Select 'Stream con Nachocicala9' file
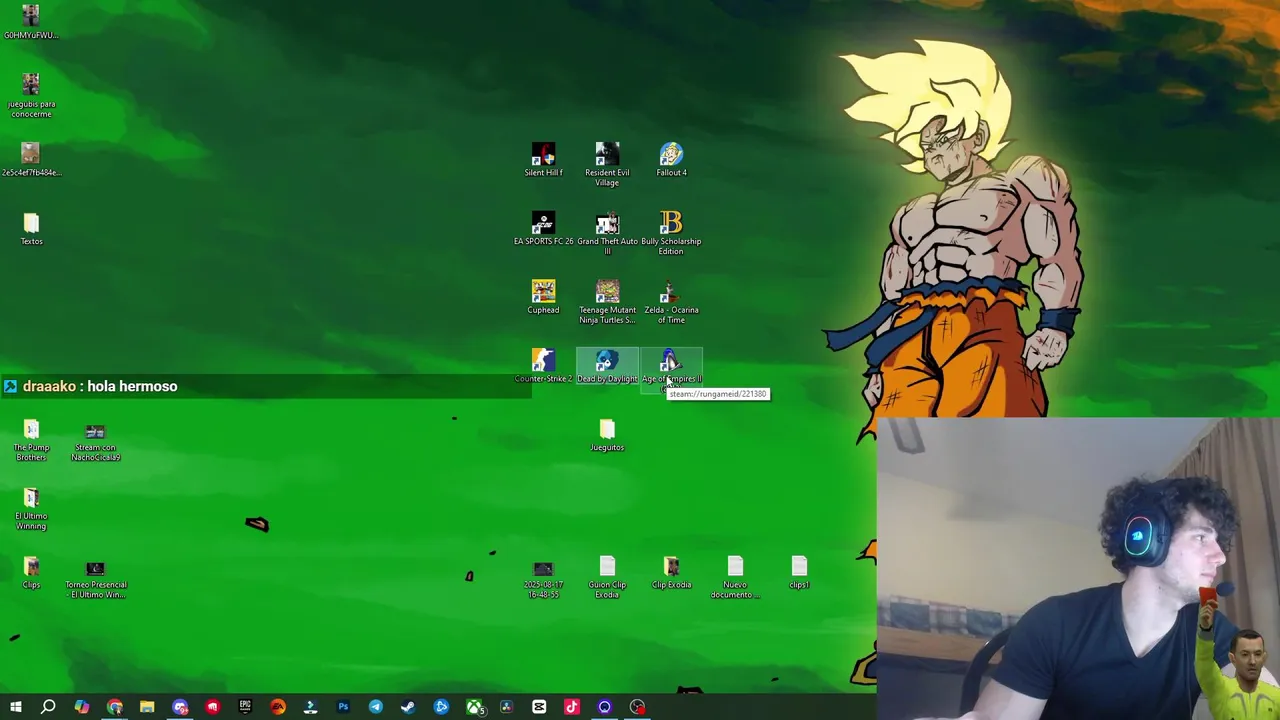1280x720 pixels. (95, 440)
